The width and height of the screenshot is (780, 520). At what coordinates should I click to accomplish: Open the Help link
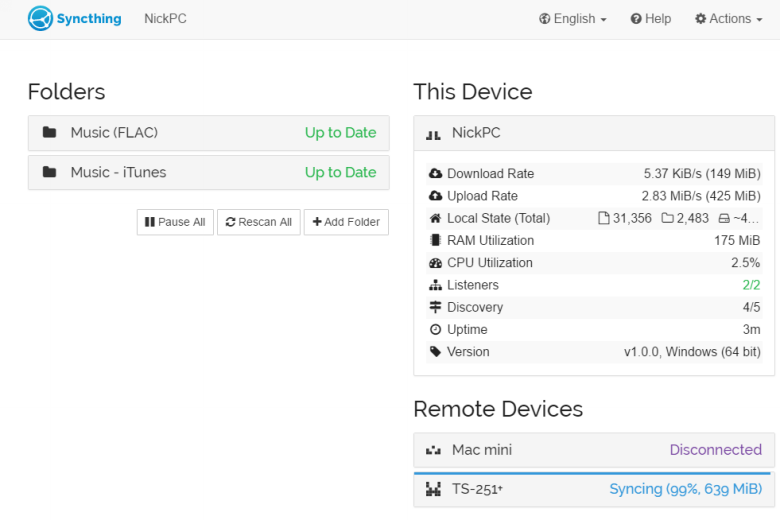[651, 19]
